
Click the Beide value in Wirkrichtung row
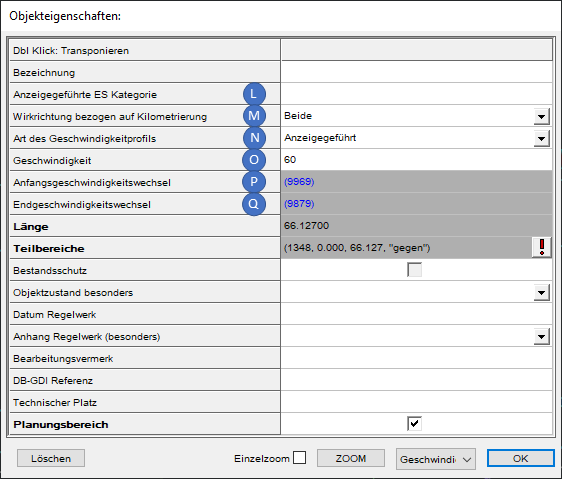pyautogui.click(x=298, y=116)
